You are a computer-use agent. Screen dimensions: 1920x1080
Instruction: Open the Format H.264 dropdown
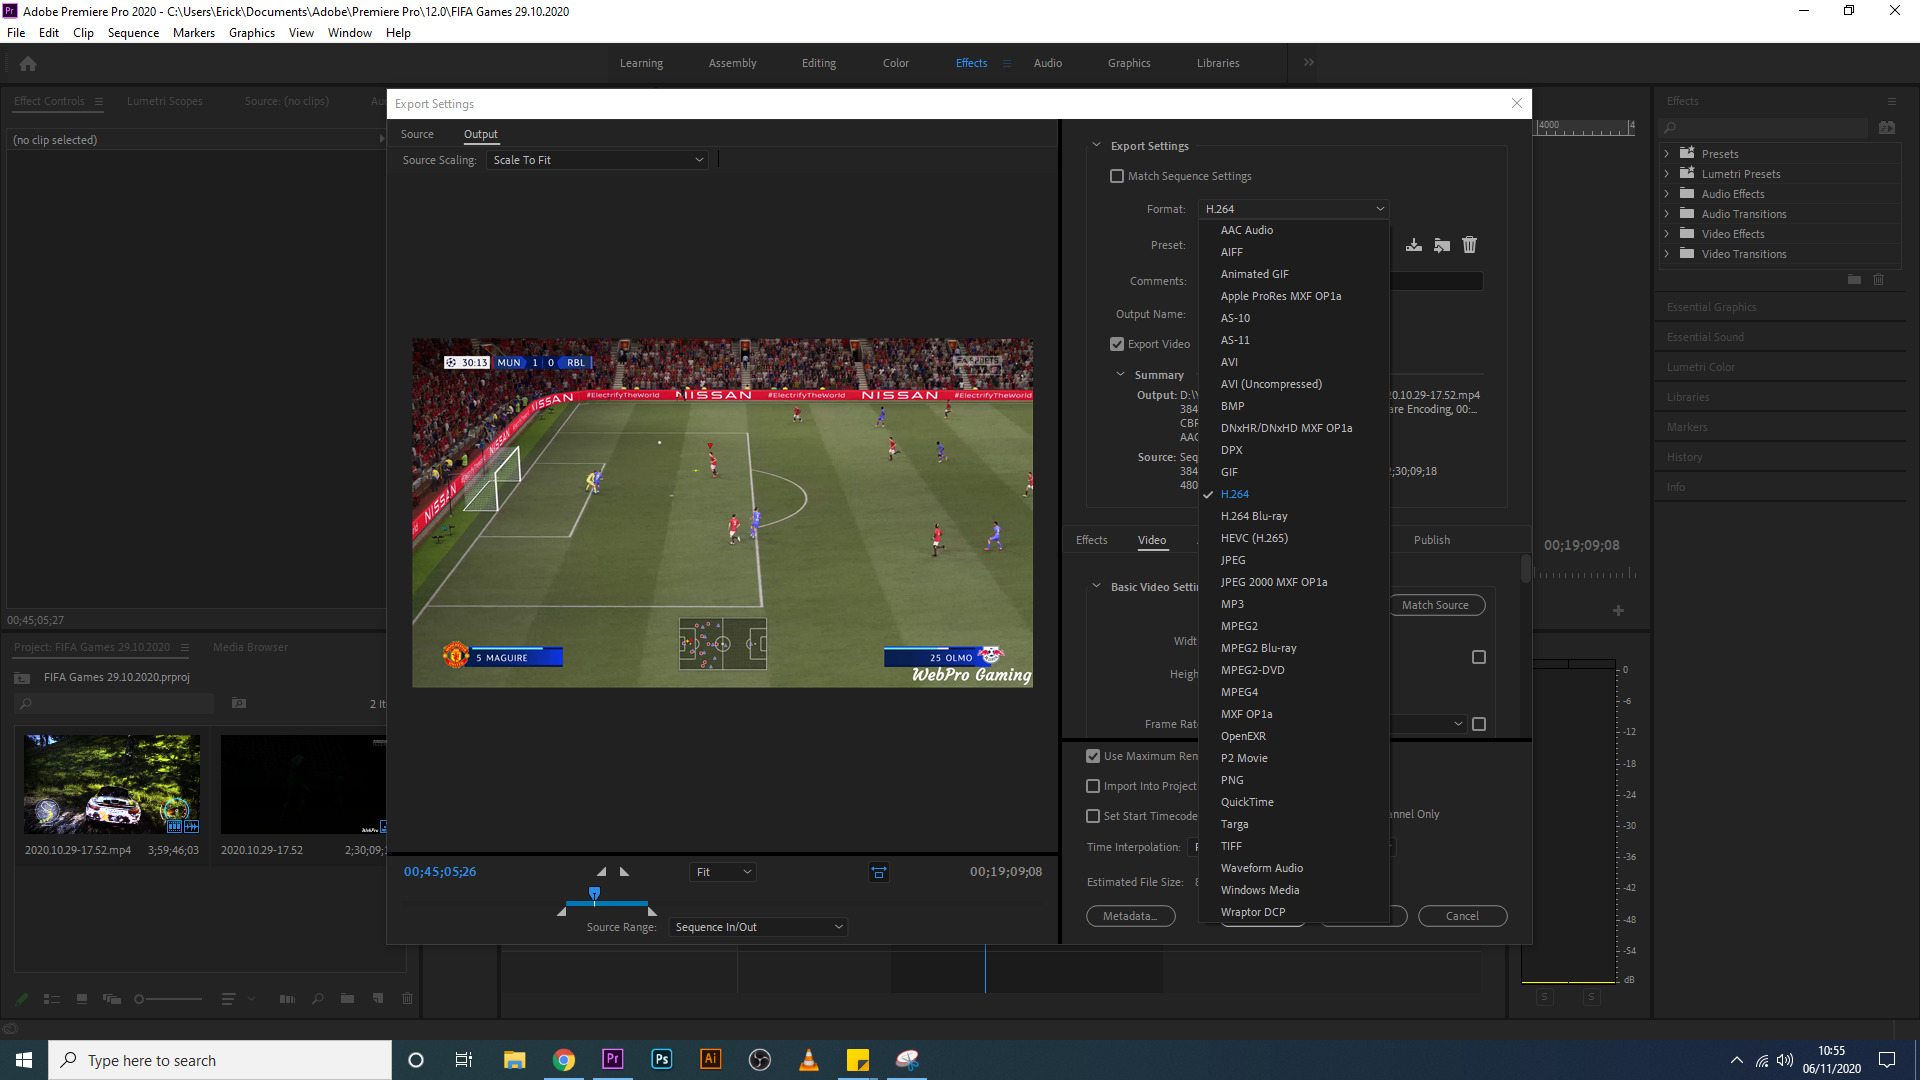1294,209
